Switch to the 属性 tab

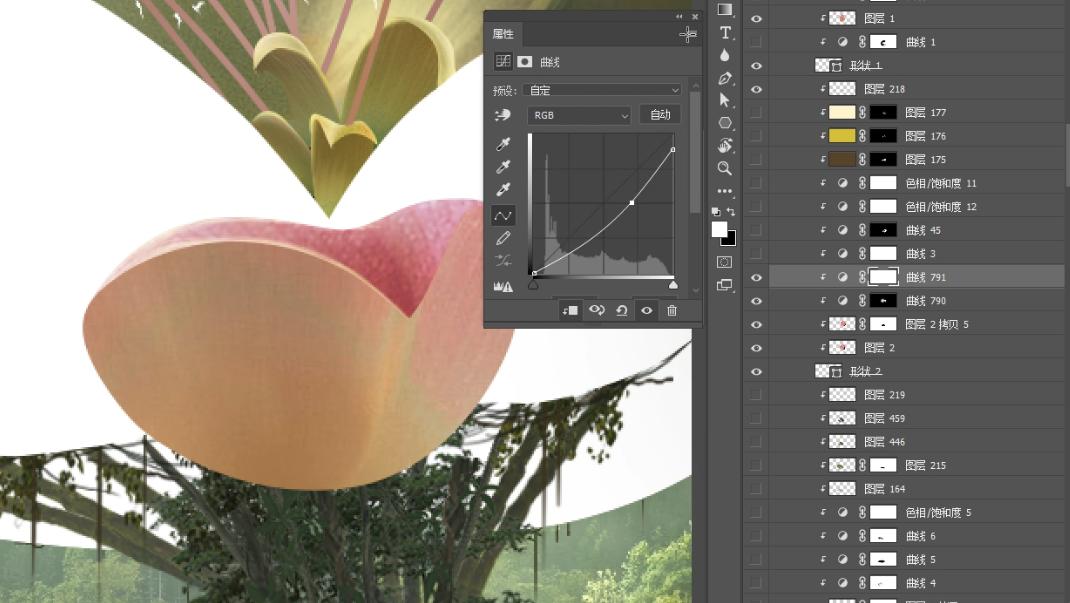click(503, 34)
